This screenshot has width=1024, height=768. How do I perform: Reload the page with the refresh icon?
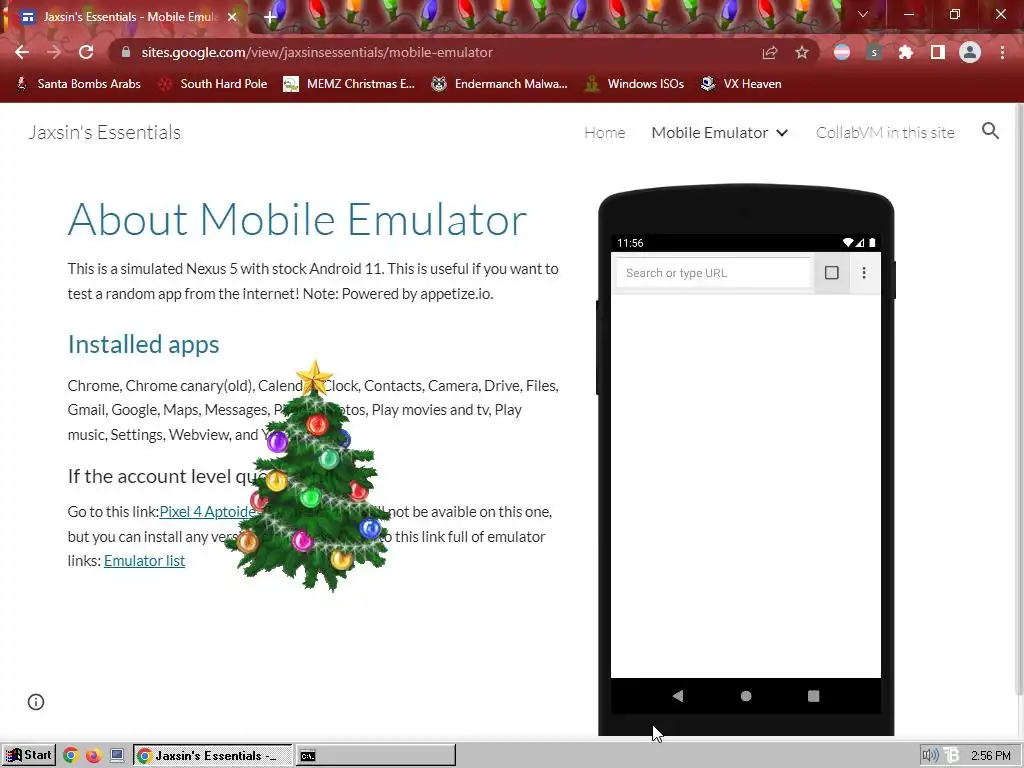(86, 52)
